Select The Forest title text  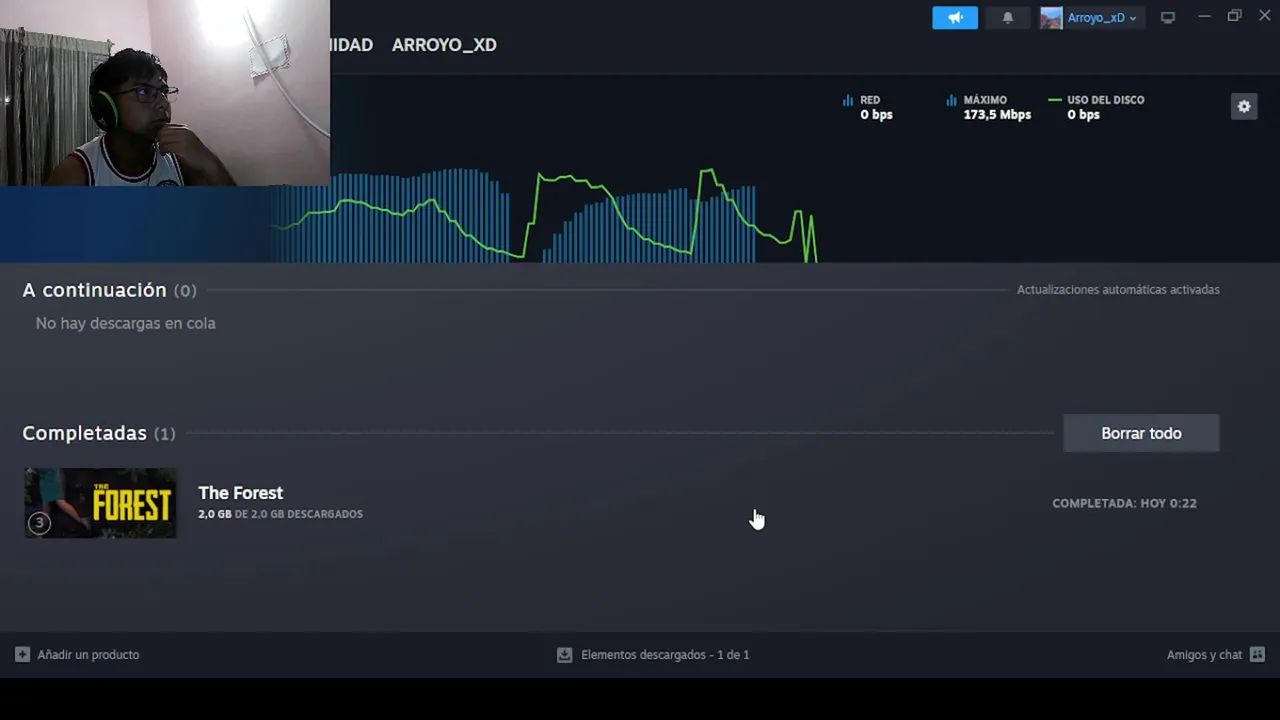(240, 493)
